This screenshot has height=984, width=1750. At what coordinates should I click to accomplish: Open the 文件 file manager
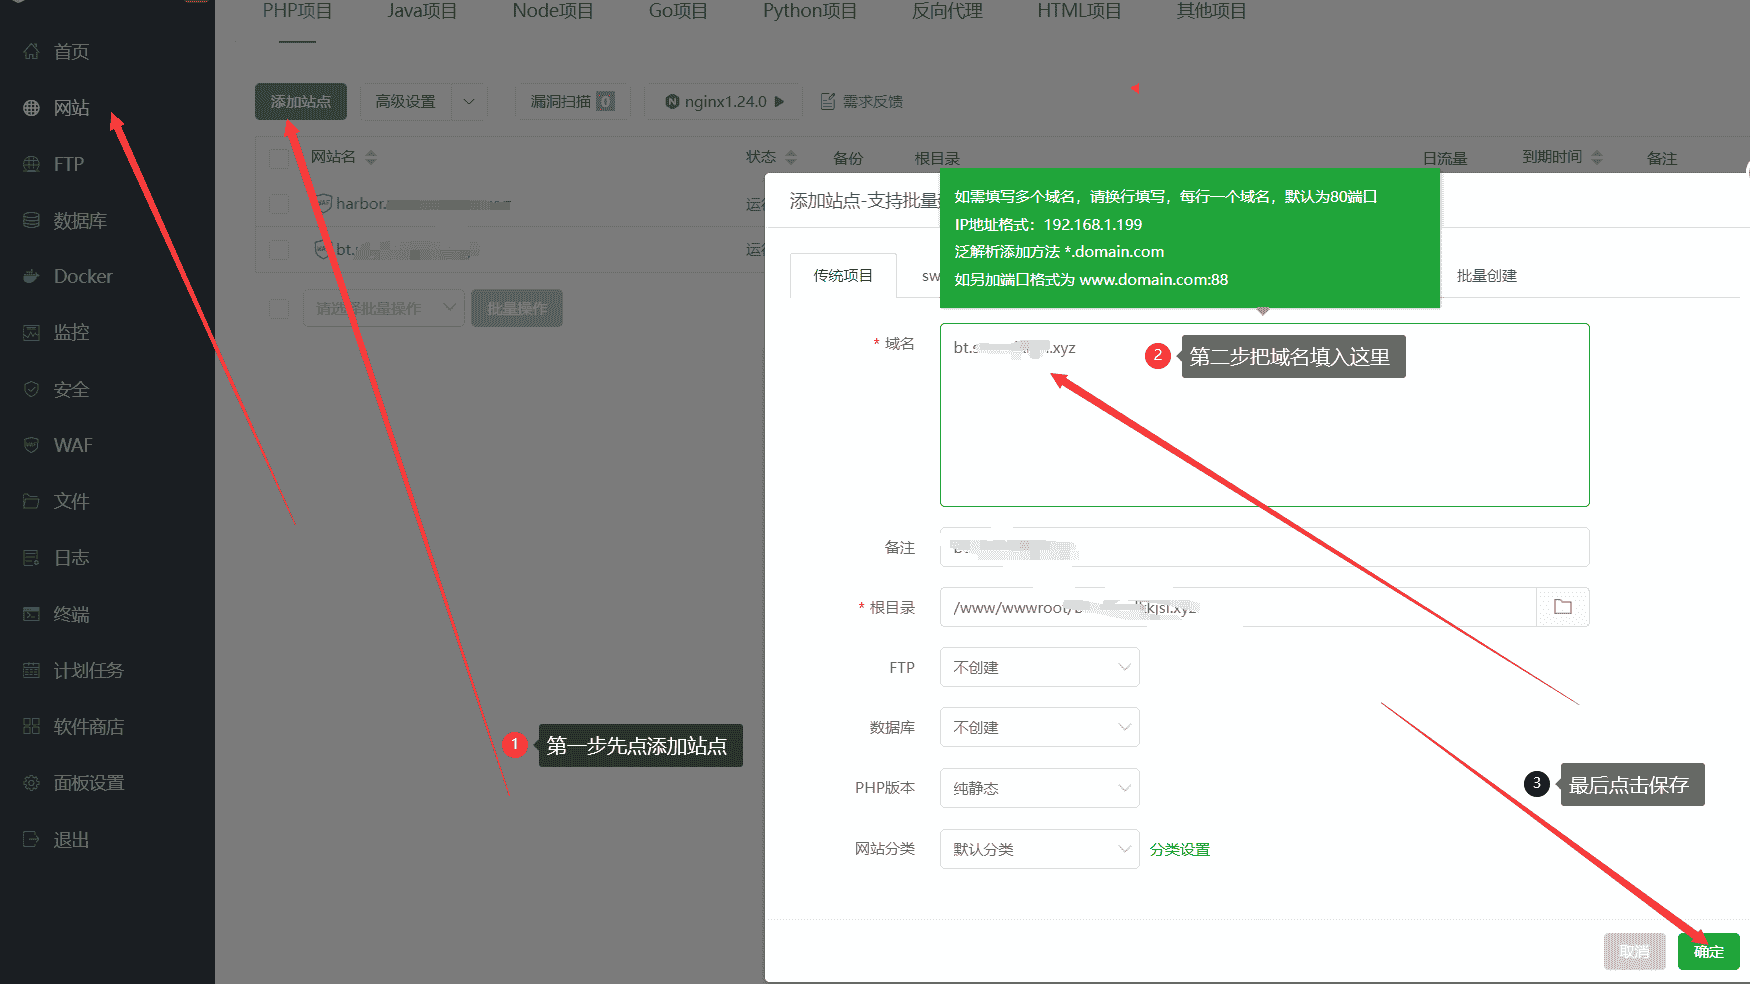pos(70,500)
